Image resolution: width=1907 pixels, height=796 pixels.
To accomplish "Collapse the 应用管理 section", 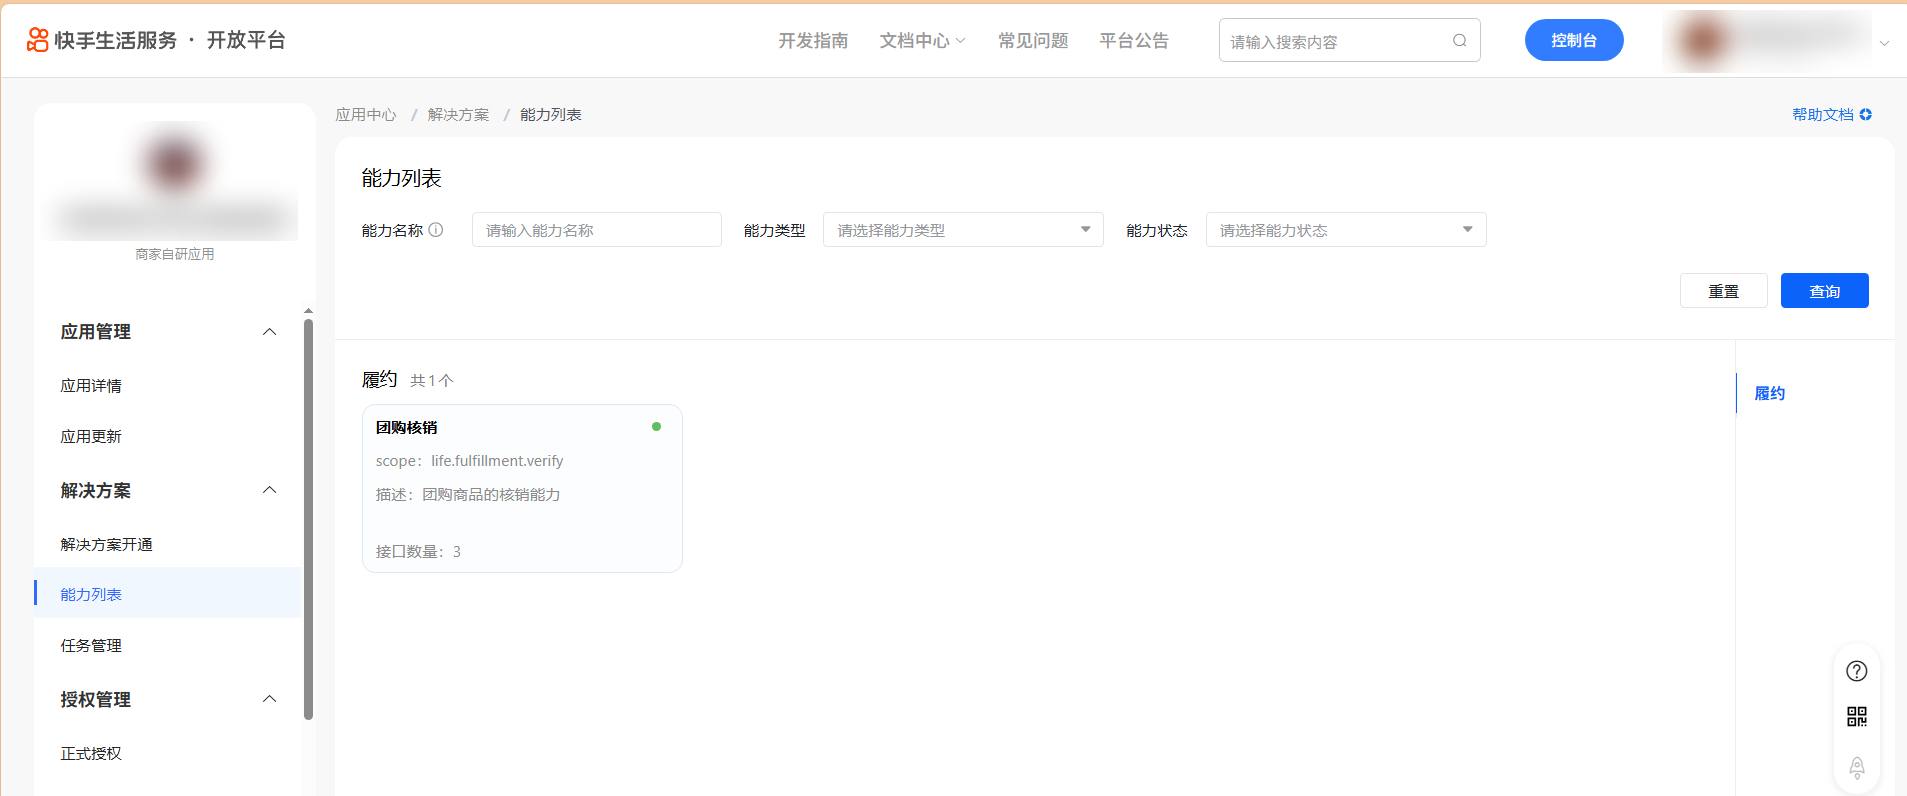I will 269,332.
